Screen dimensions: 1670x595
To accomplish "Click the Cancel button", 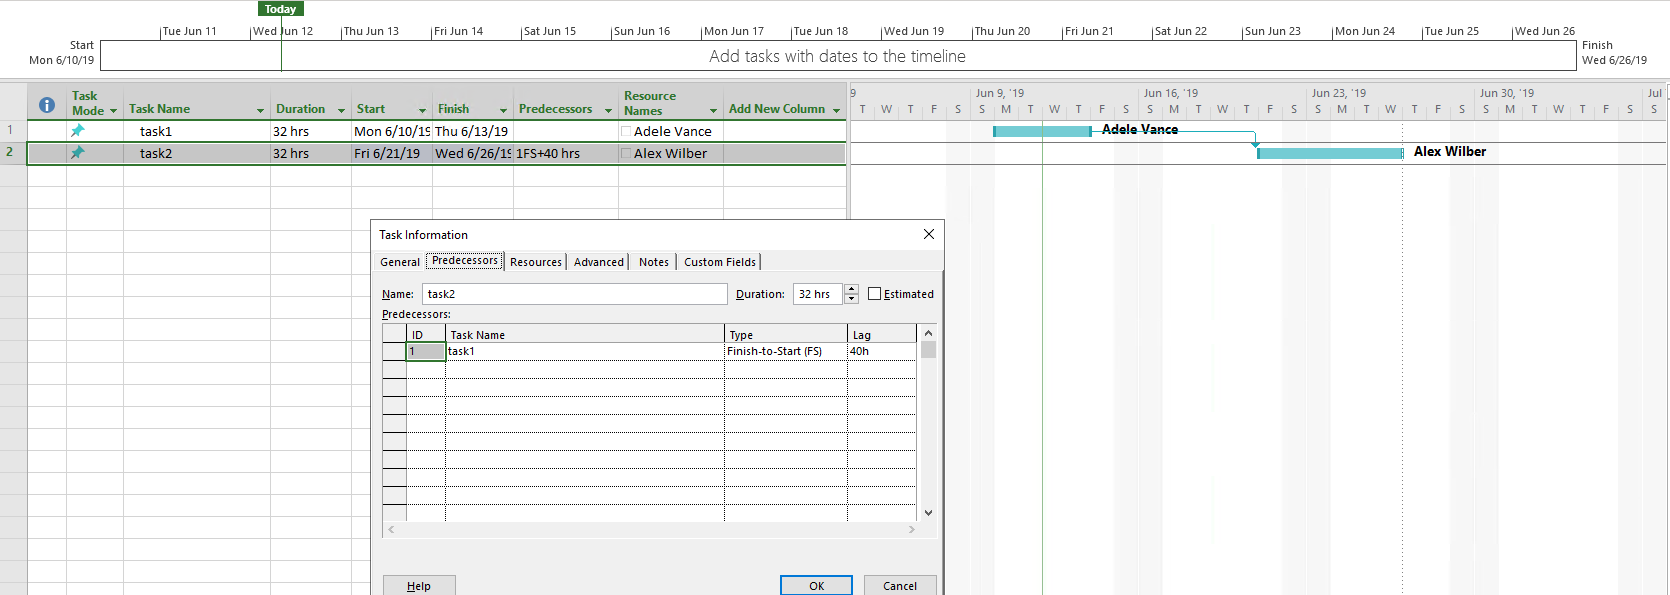I will 900,586.
